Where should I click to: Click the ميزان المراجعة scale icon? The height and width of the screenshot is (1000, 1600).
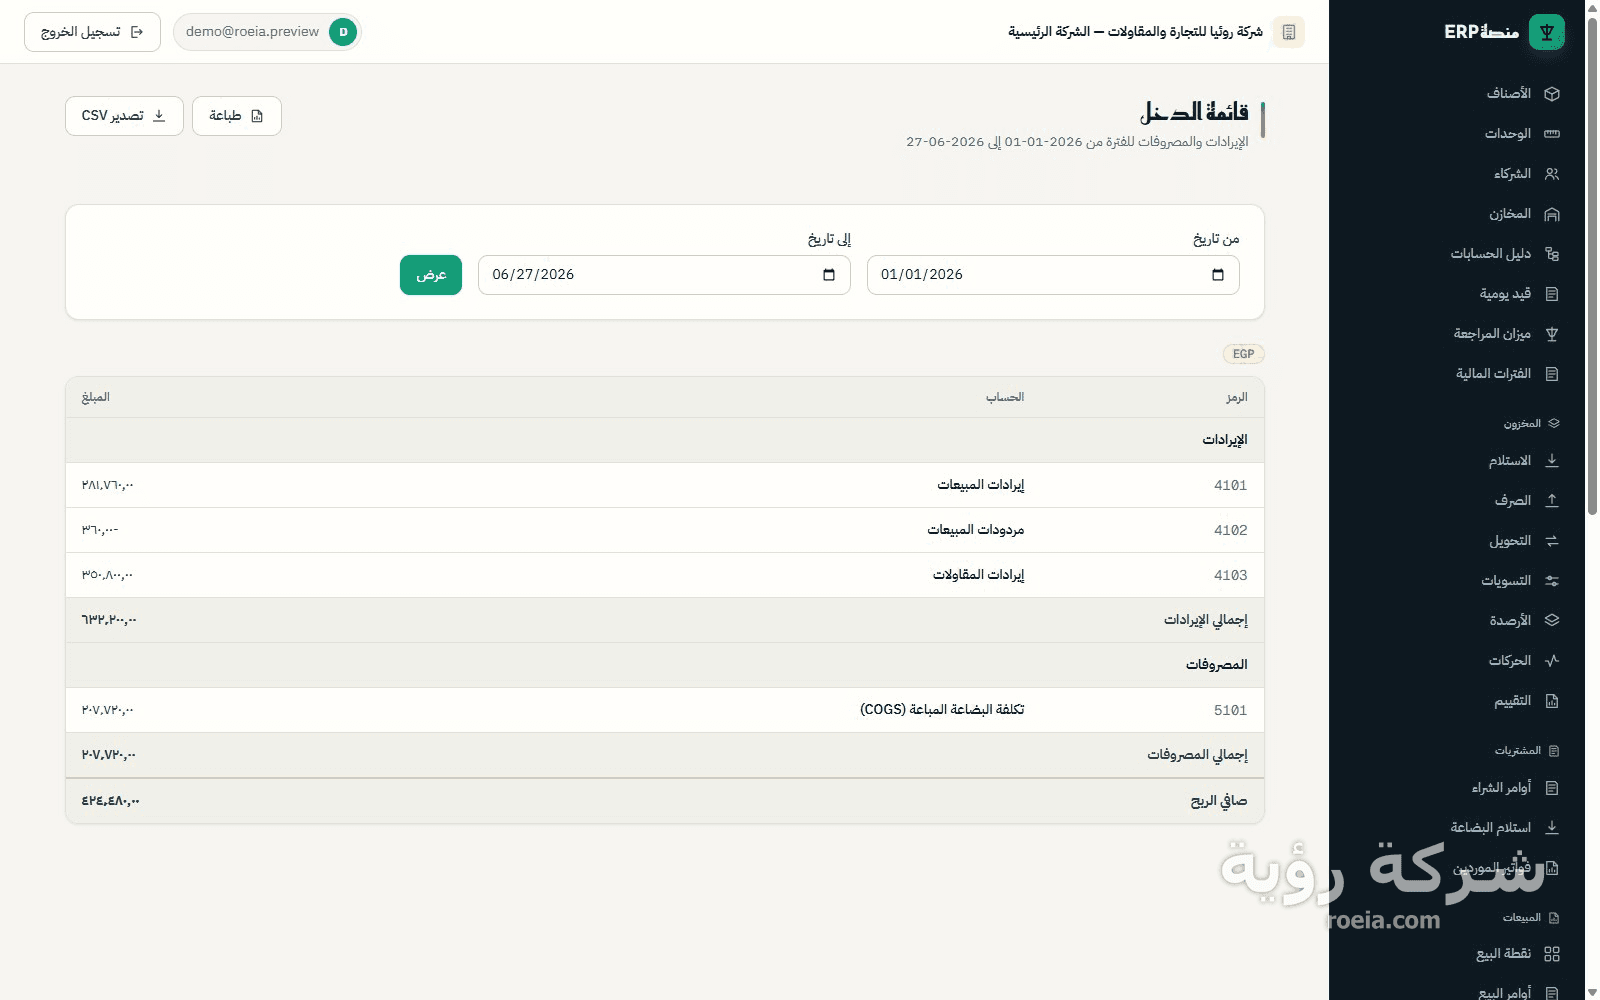pos(1552,334)
